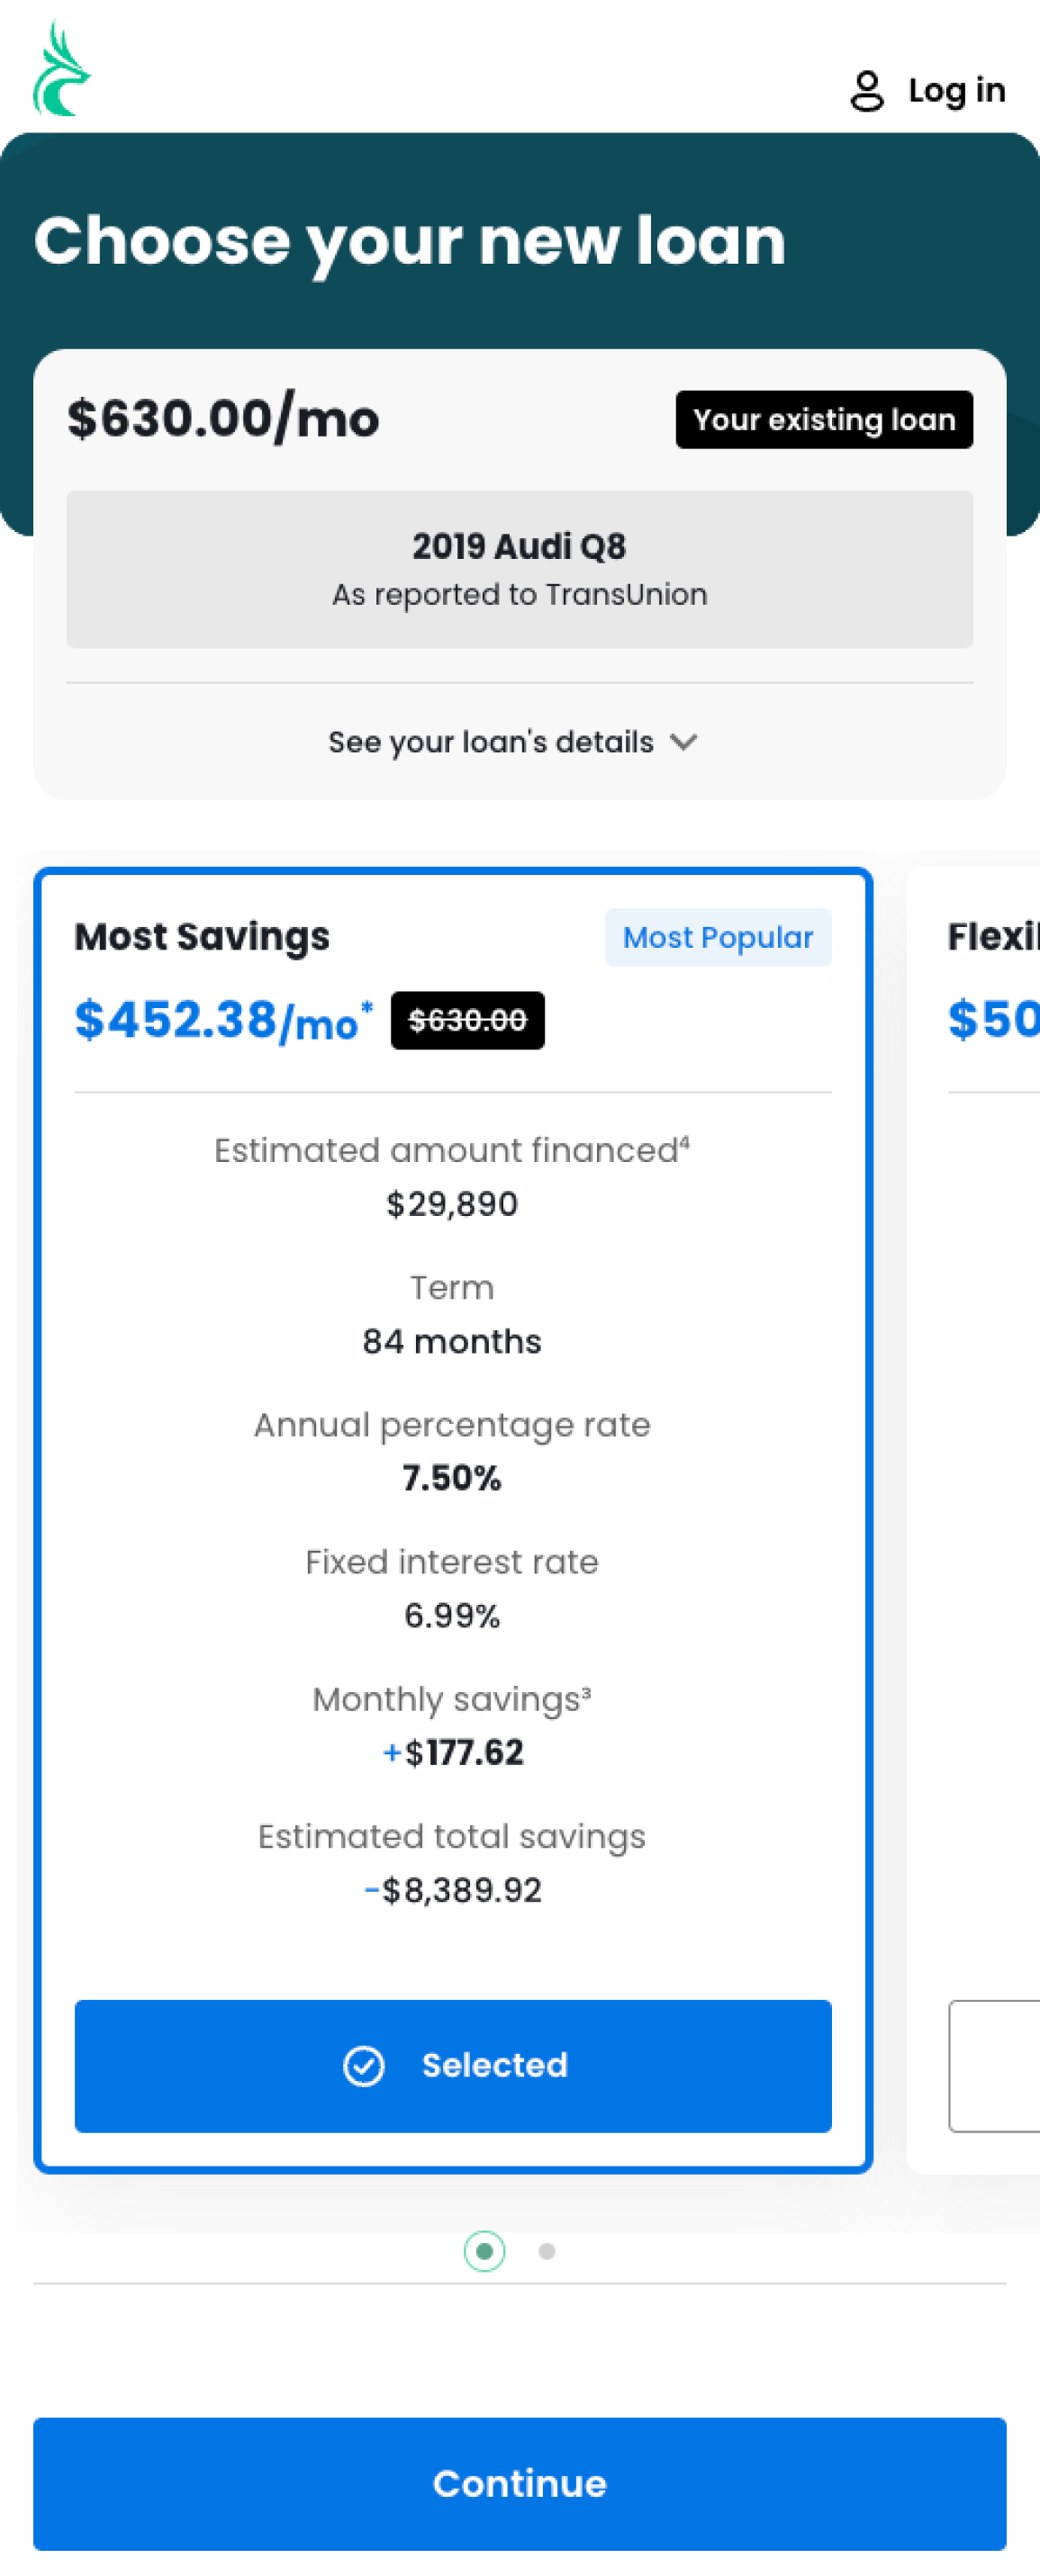
Task: Click the crossed-out $630.00 price tag
Action: (467, 1020)
